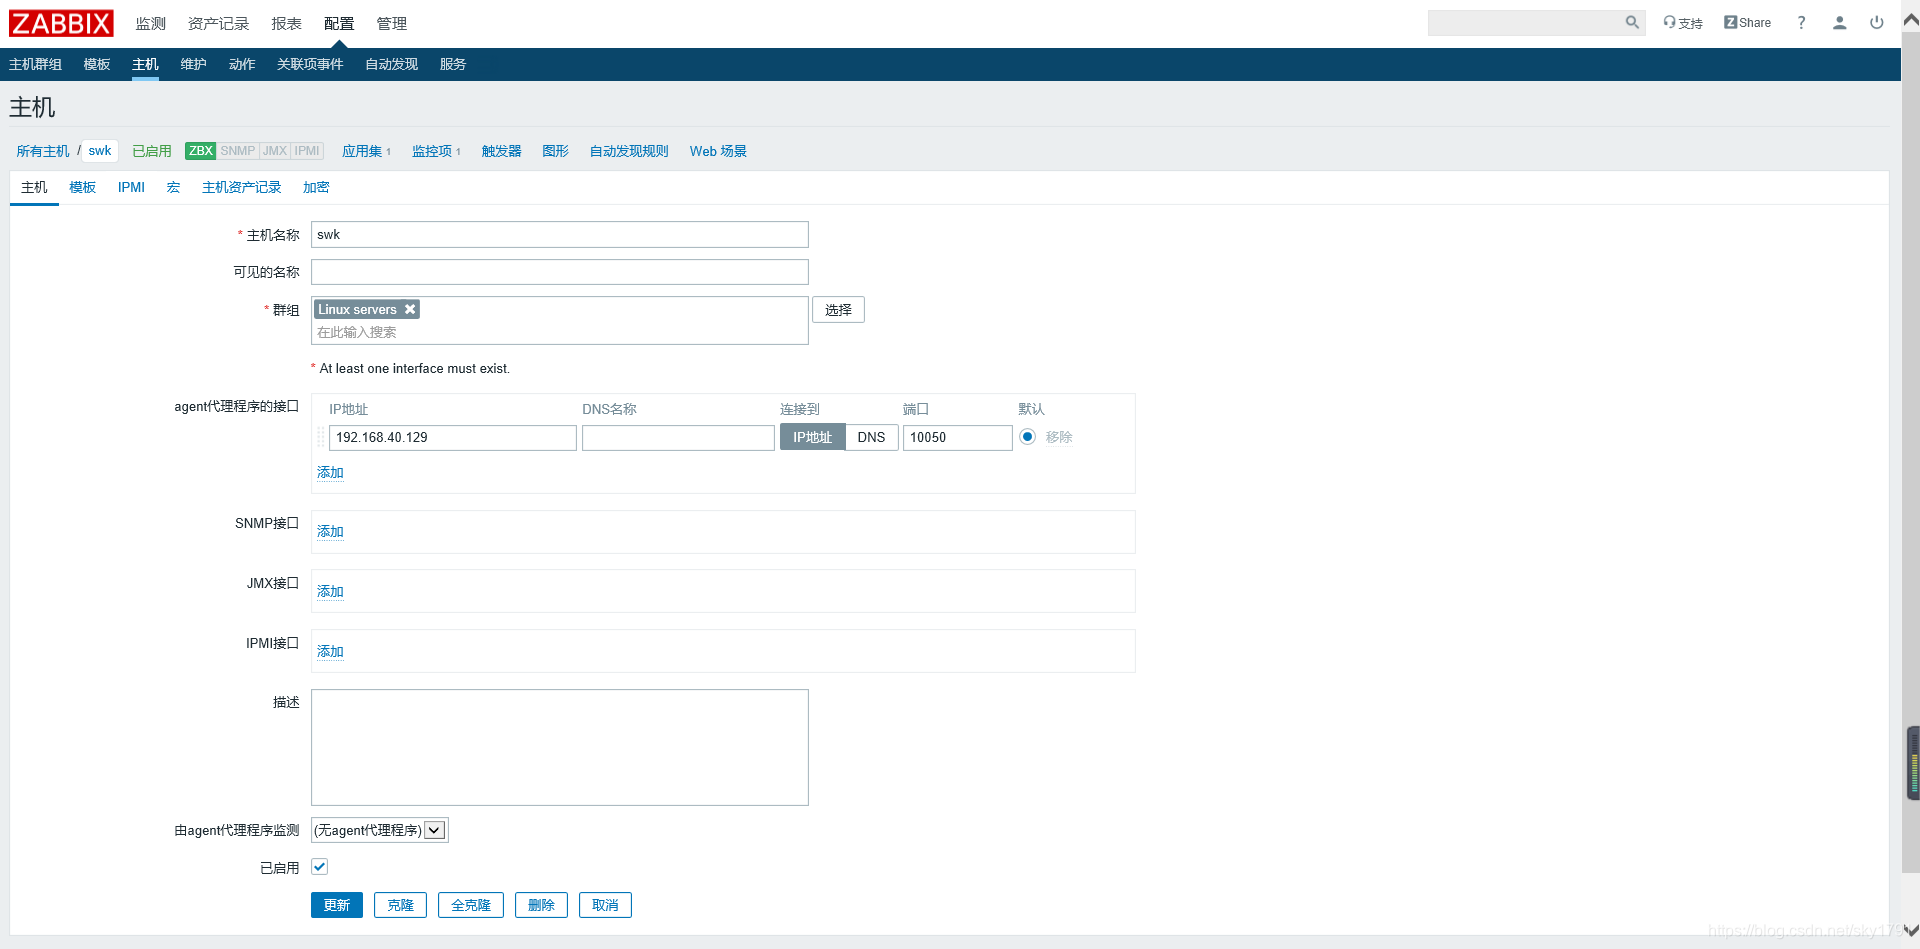Open the Web scenarios link
Viewport: 1920px width, 949px height.
point(718,151)
